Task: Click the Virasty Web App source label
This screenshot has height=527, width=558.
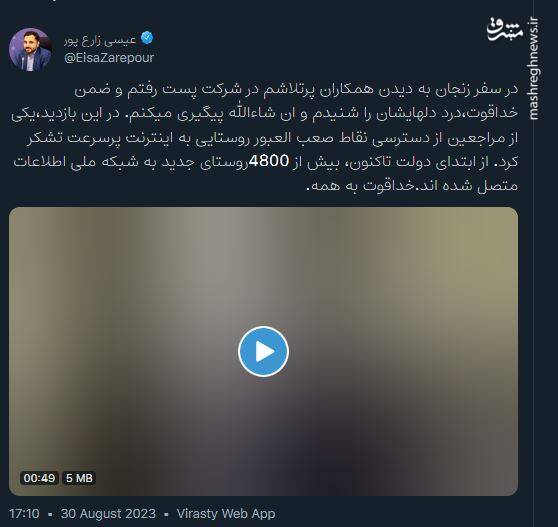Action: [x=226, y=513]
